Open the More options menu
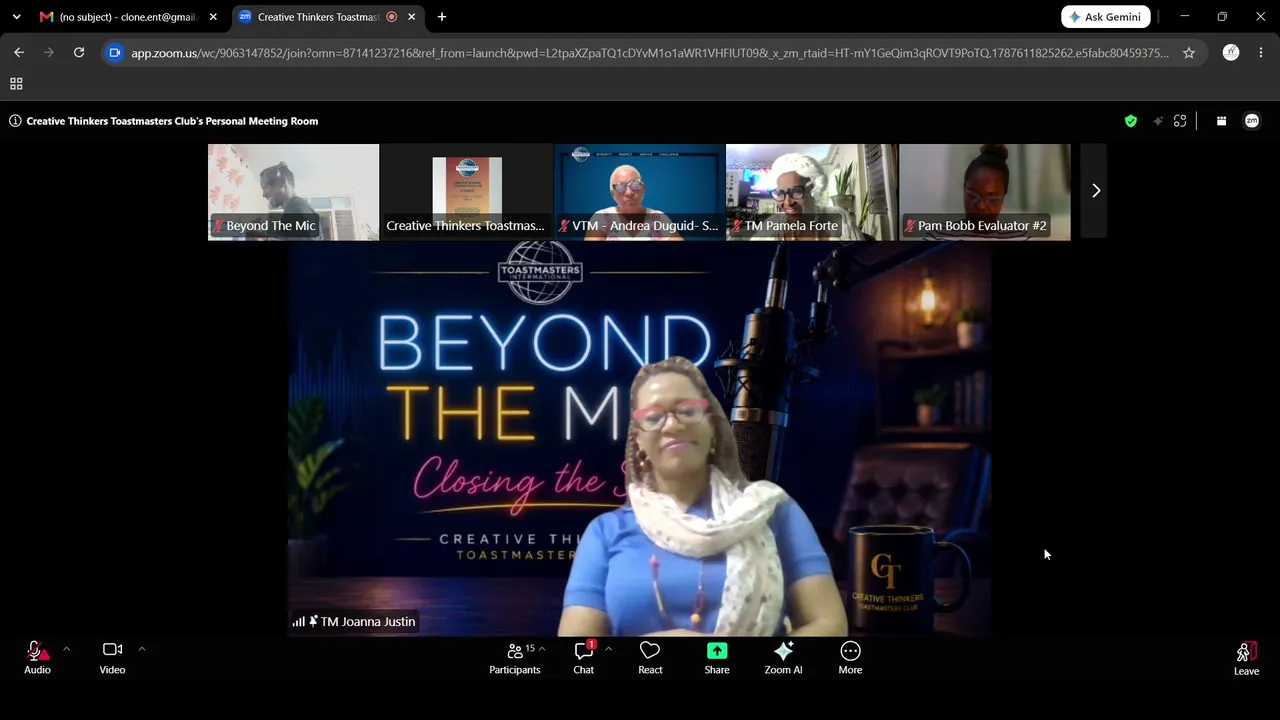This screenshot has height=720, width=1280. [850, 658]
